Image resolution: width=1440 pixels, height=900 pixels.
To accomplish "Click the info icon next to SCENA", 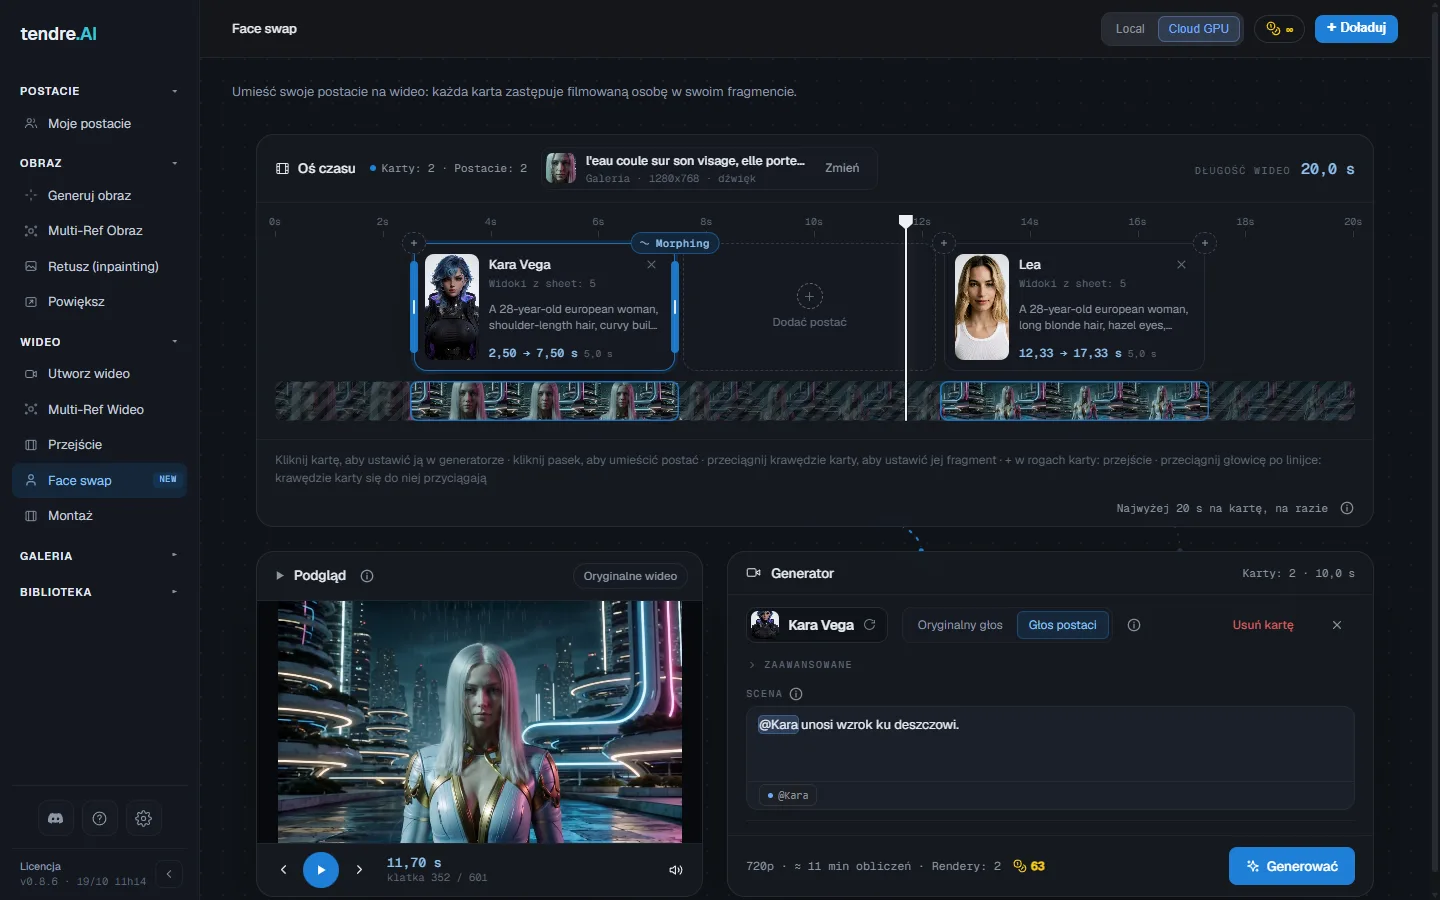I will (796, 694).
